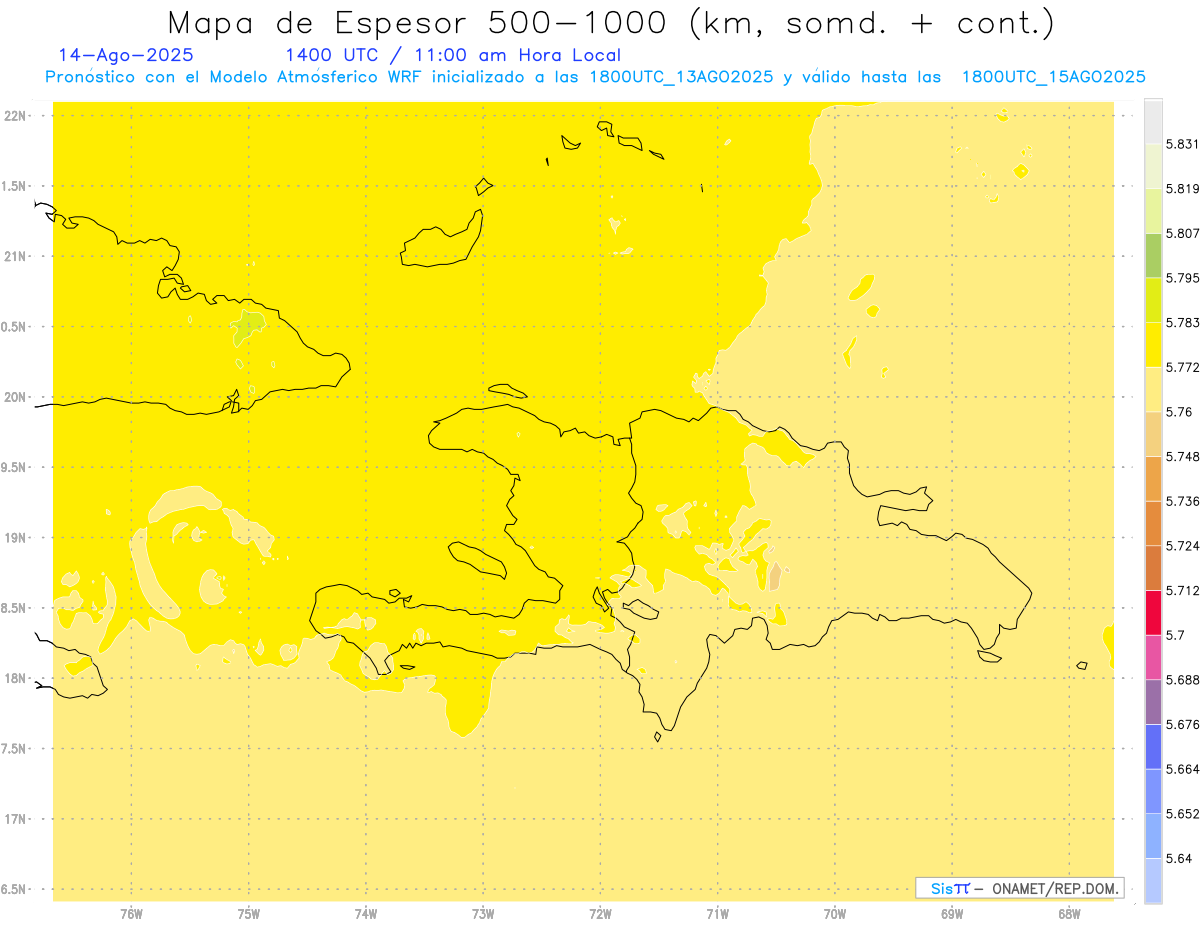Click the "22N" latitude label
The image size is (1200, 927).
(x=15, y=115)
